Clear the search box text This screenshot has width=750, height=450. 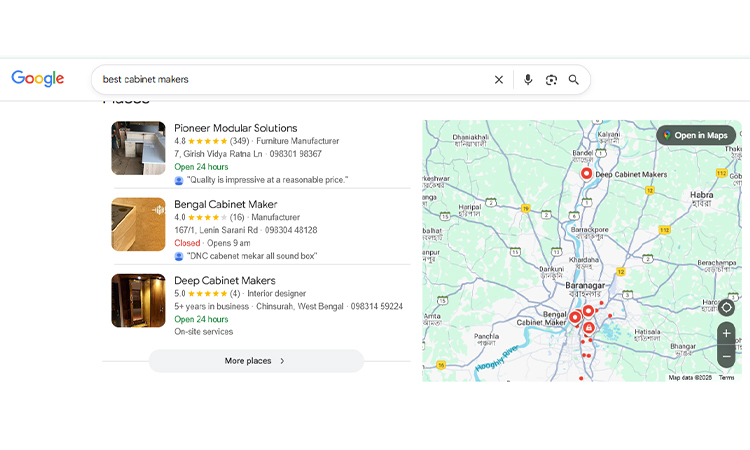click(x=499, y=80)
